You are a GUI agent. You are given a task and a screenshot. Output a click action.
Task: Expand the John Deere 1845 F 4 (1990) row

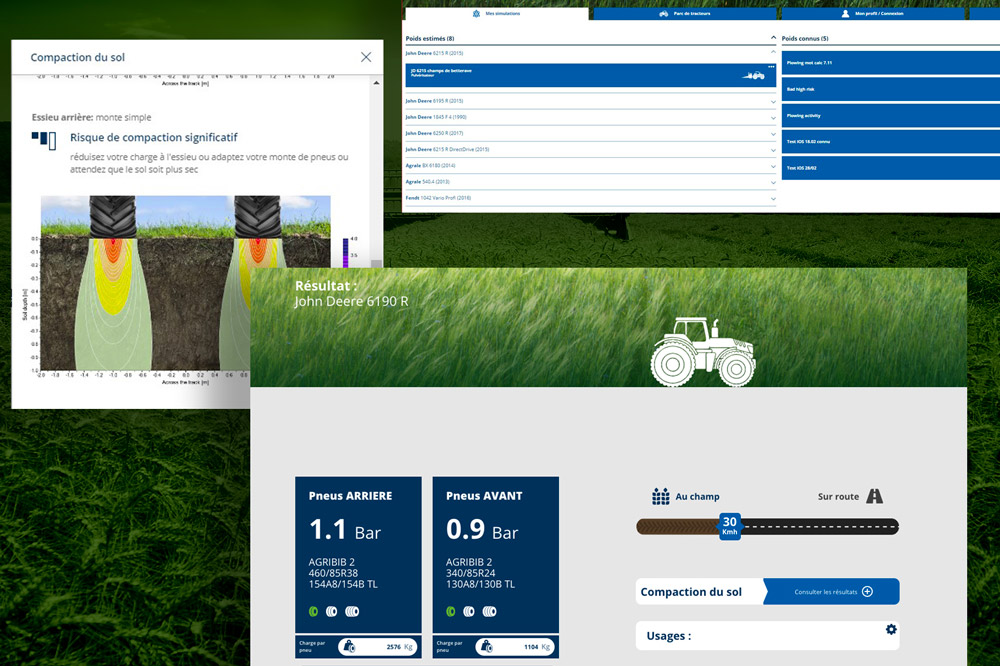point(773,117)
